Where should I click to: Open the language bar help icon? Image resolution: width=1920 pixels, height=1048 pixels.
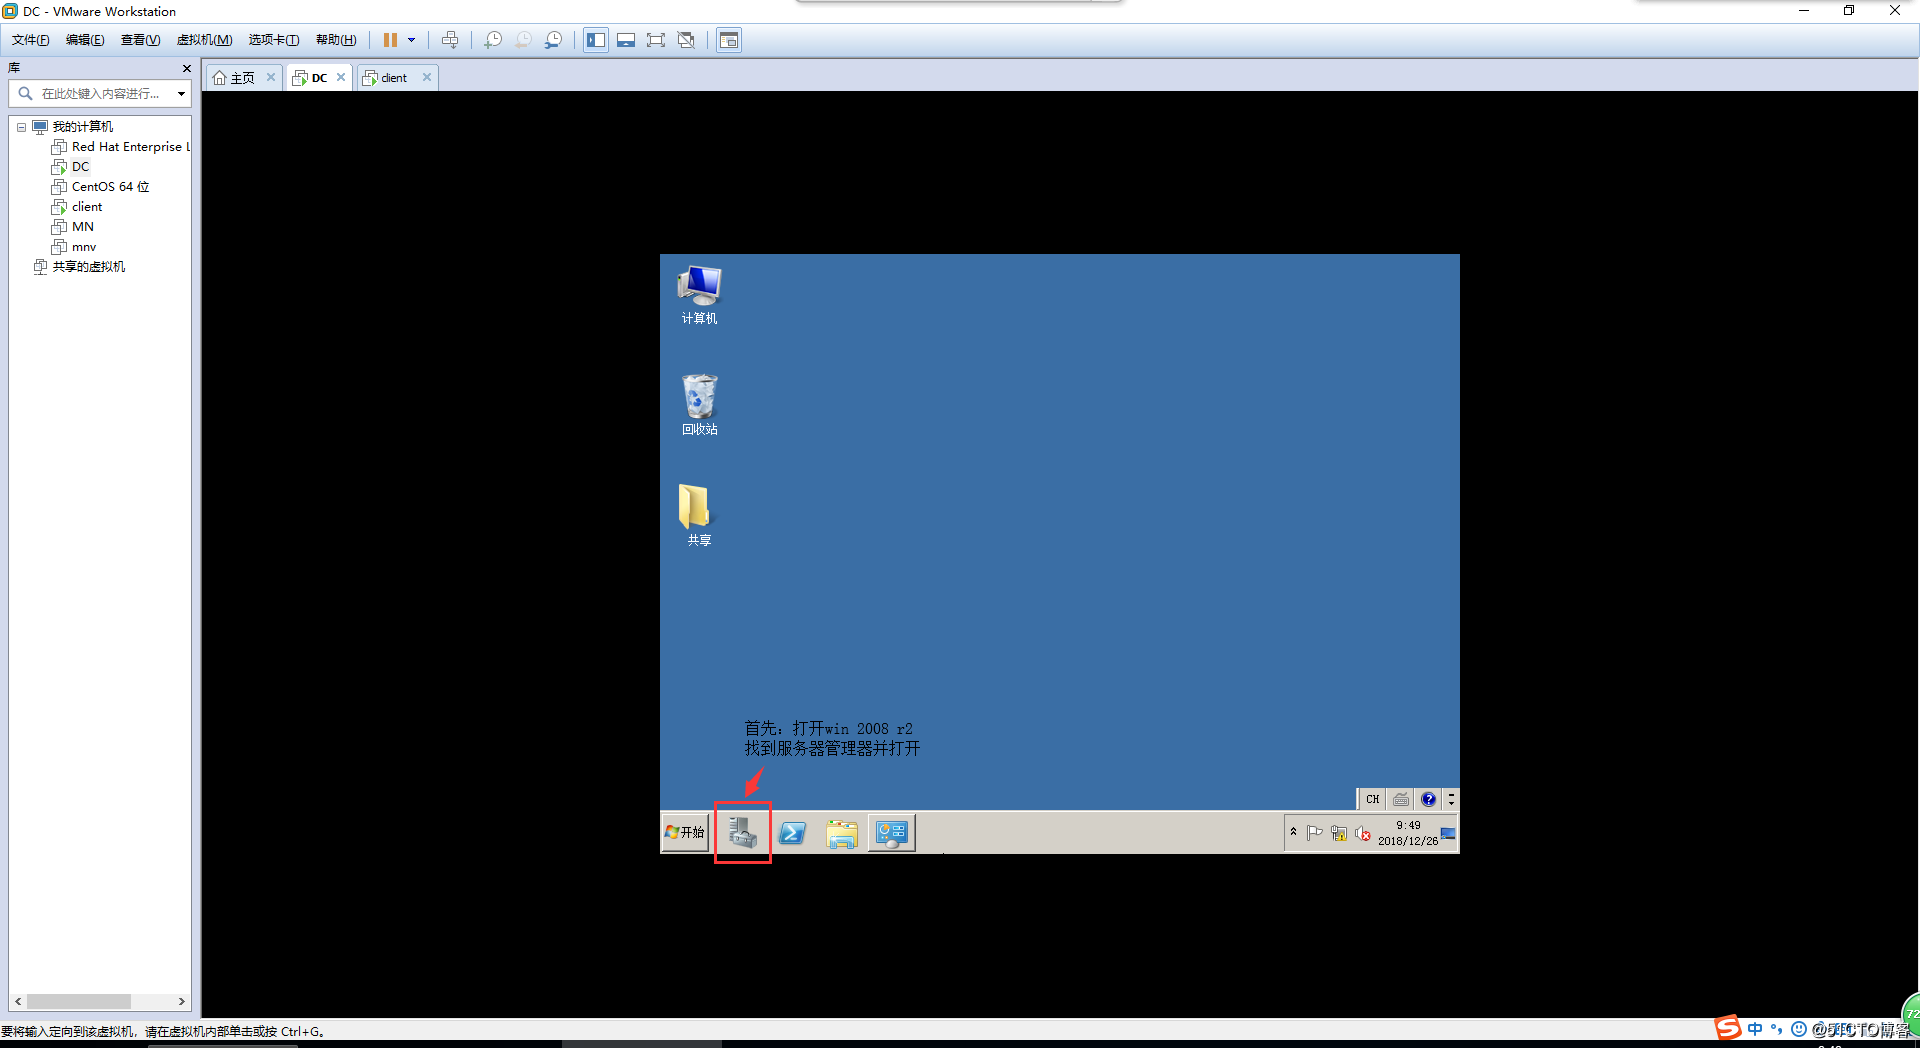tap(1428, 799)
